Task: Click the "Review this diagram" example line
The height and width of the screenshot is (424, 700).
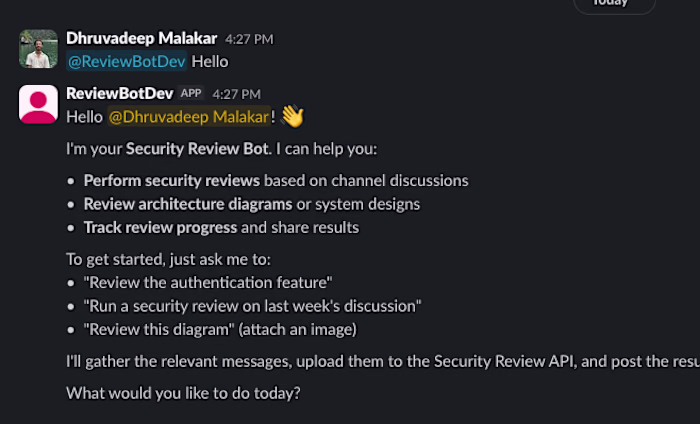Action: tap(220, 328)
